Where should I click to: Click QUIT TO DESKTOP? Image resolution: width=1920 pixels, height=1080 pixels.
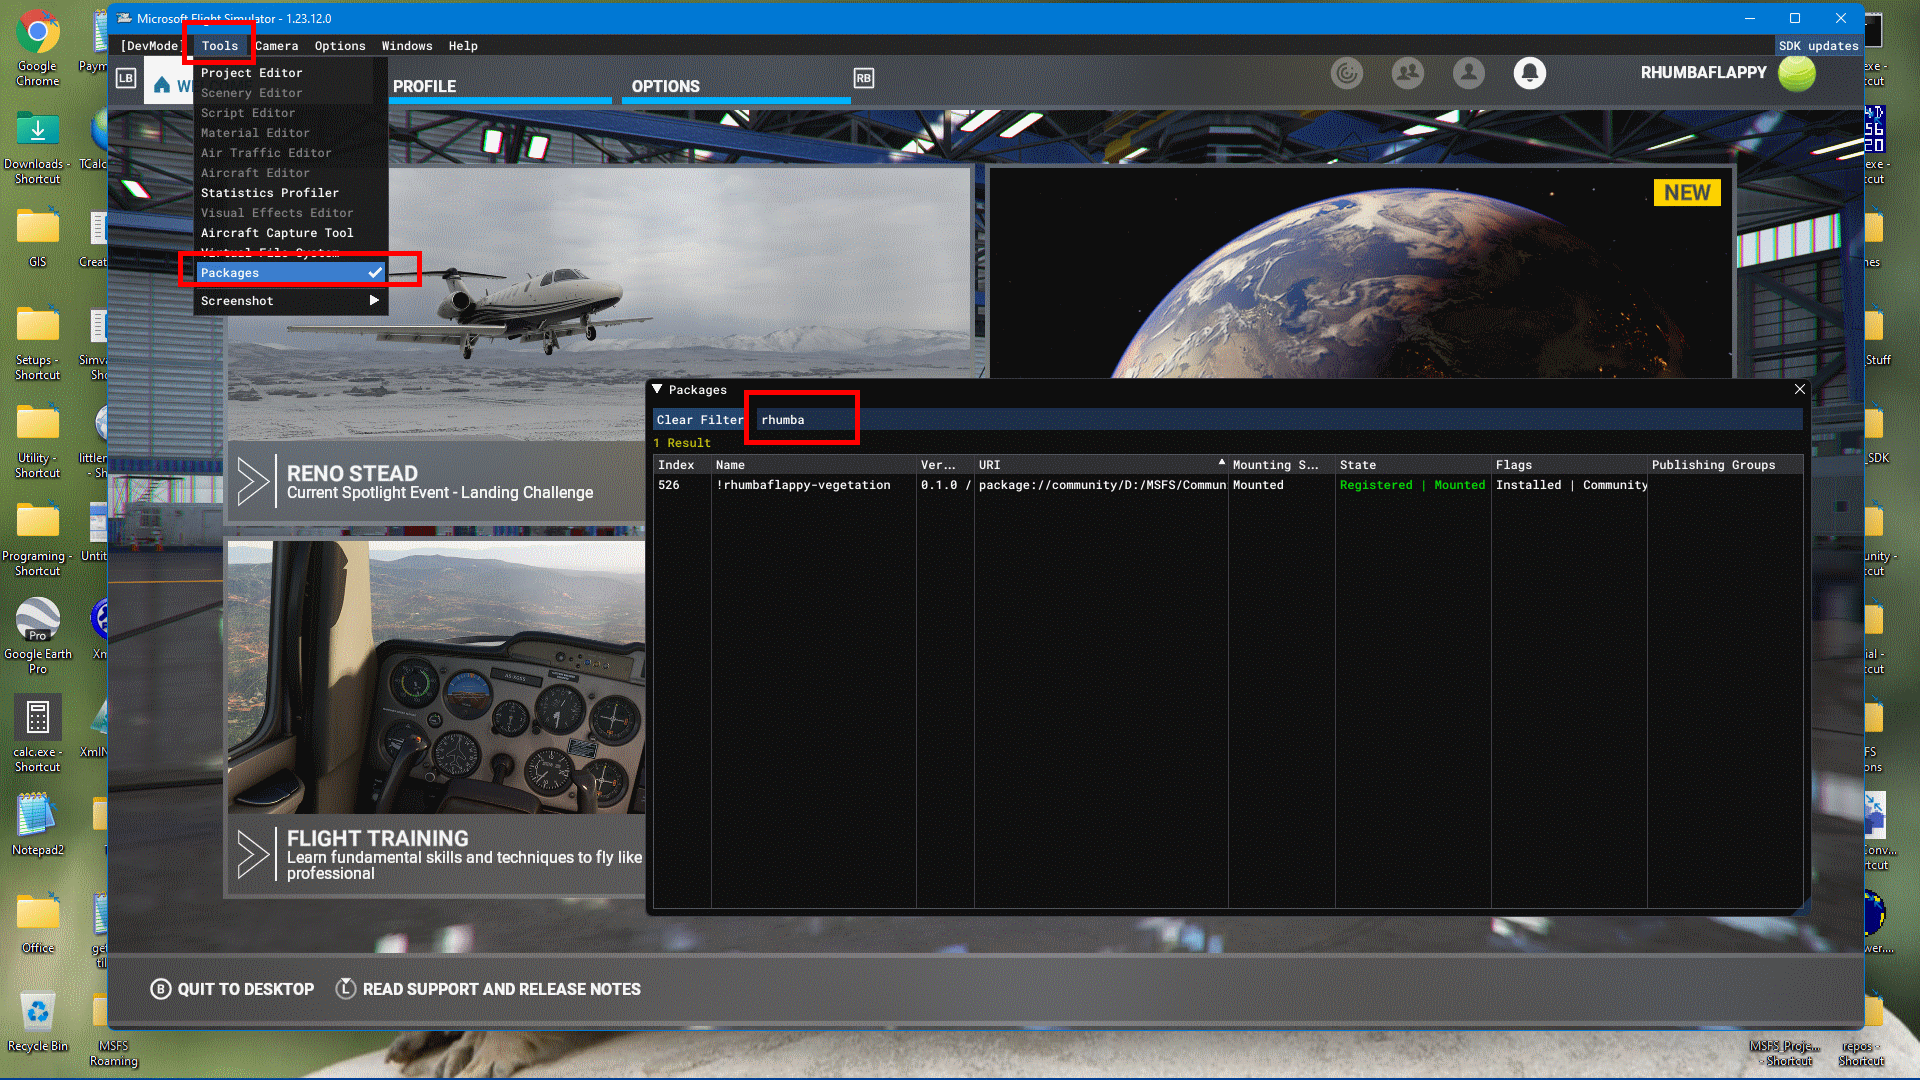pyautogui.click(x=232, y=989)
